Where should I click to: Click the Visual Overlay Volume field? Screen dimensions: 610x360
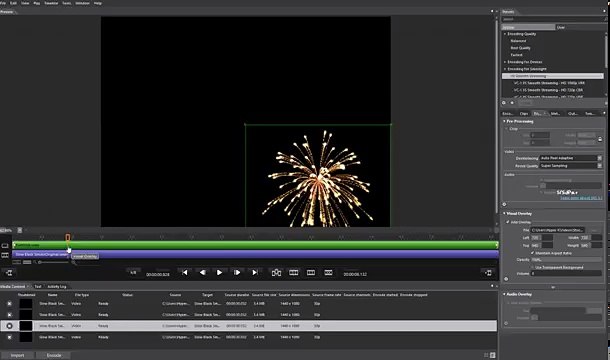tap(566, 274)
